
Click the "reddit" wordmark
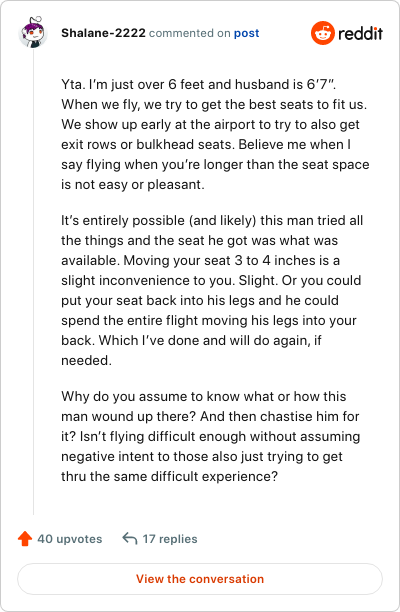(360, 34)
